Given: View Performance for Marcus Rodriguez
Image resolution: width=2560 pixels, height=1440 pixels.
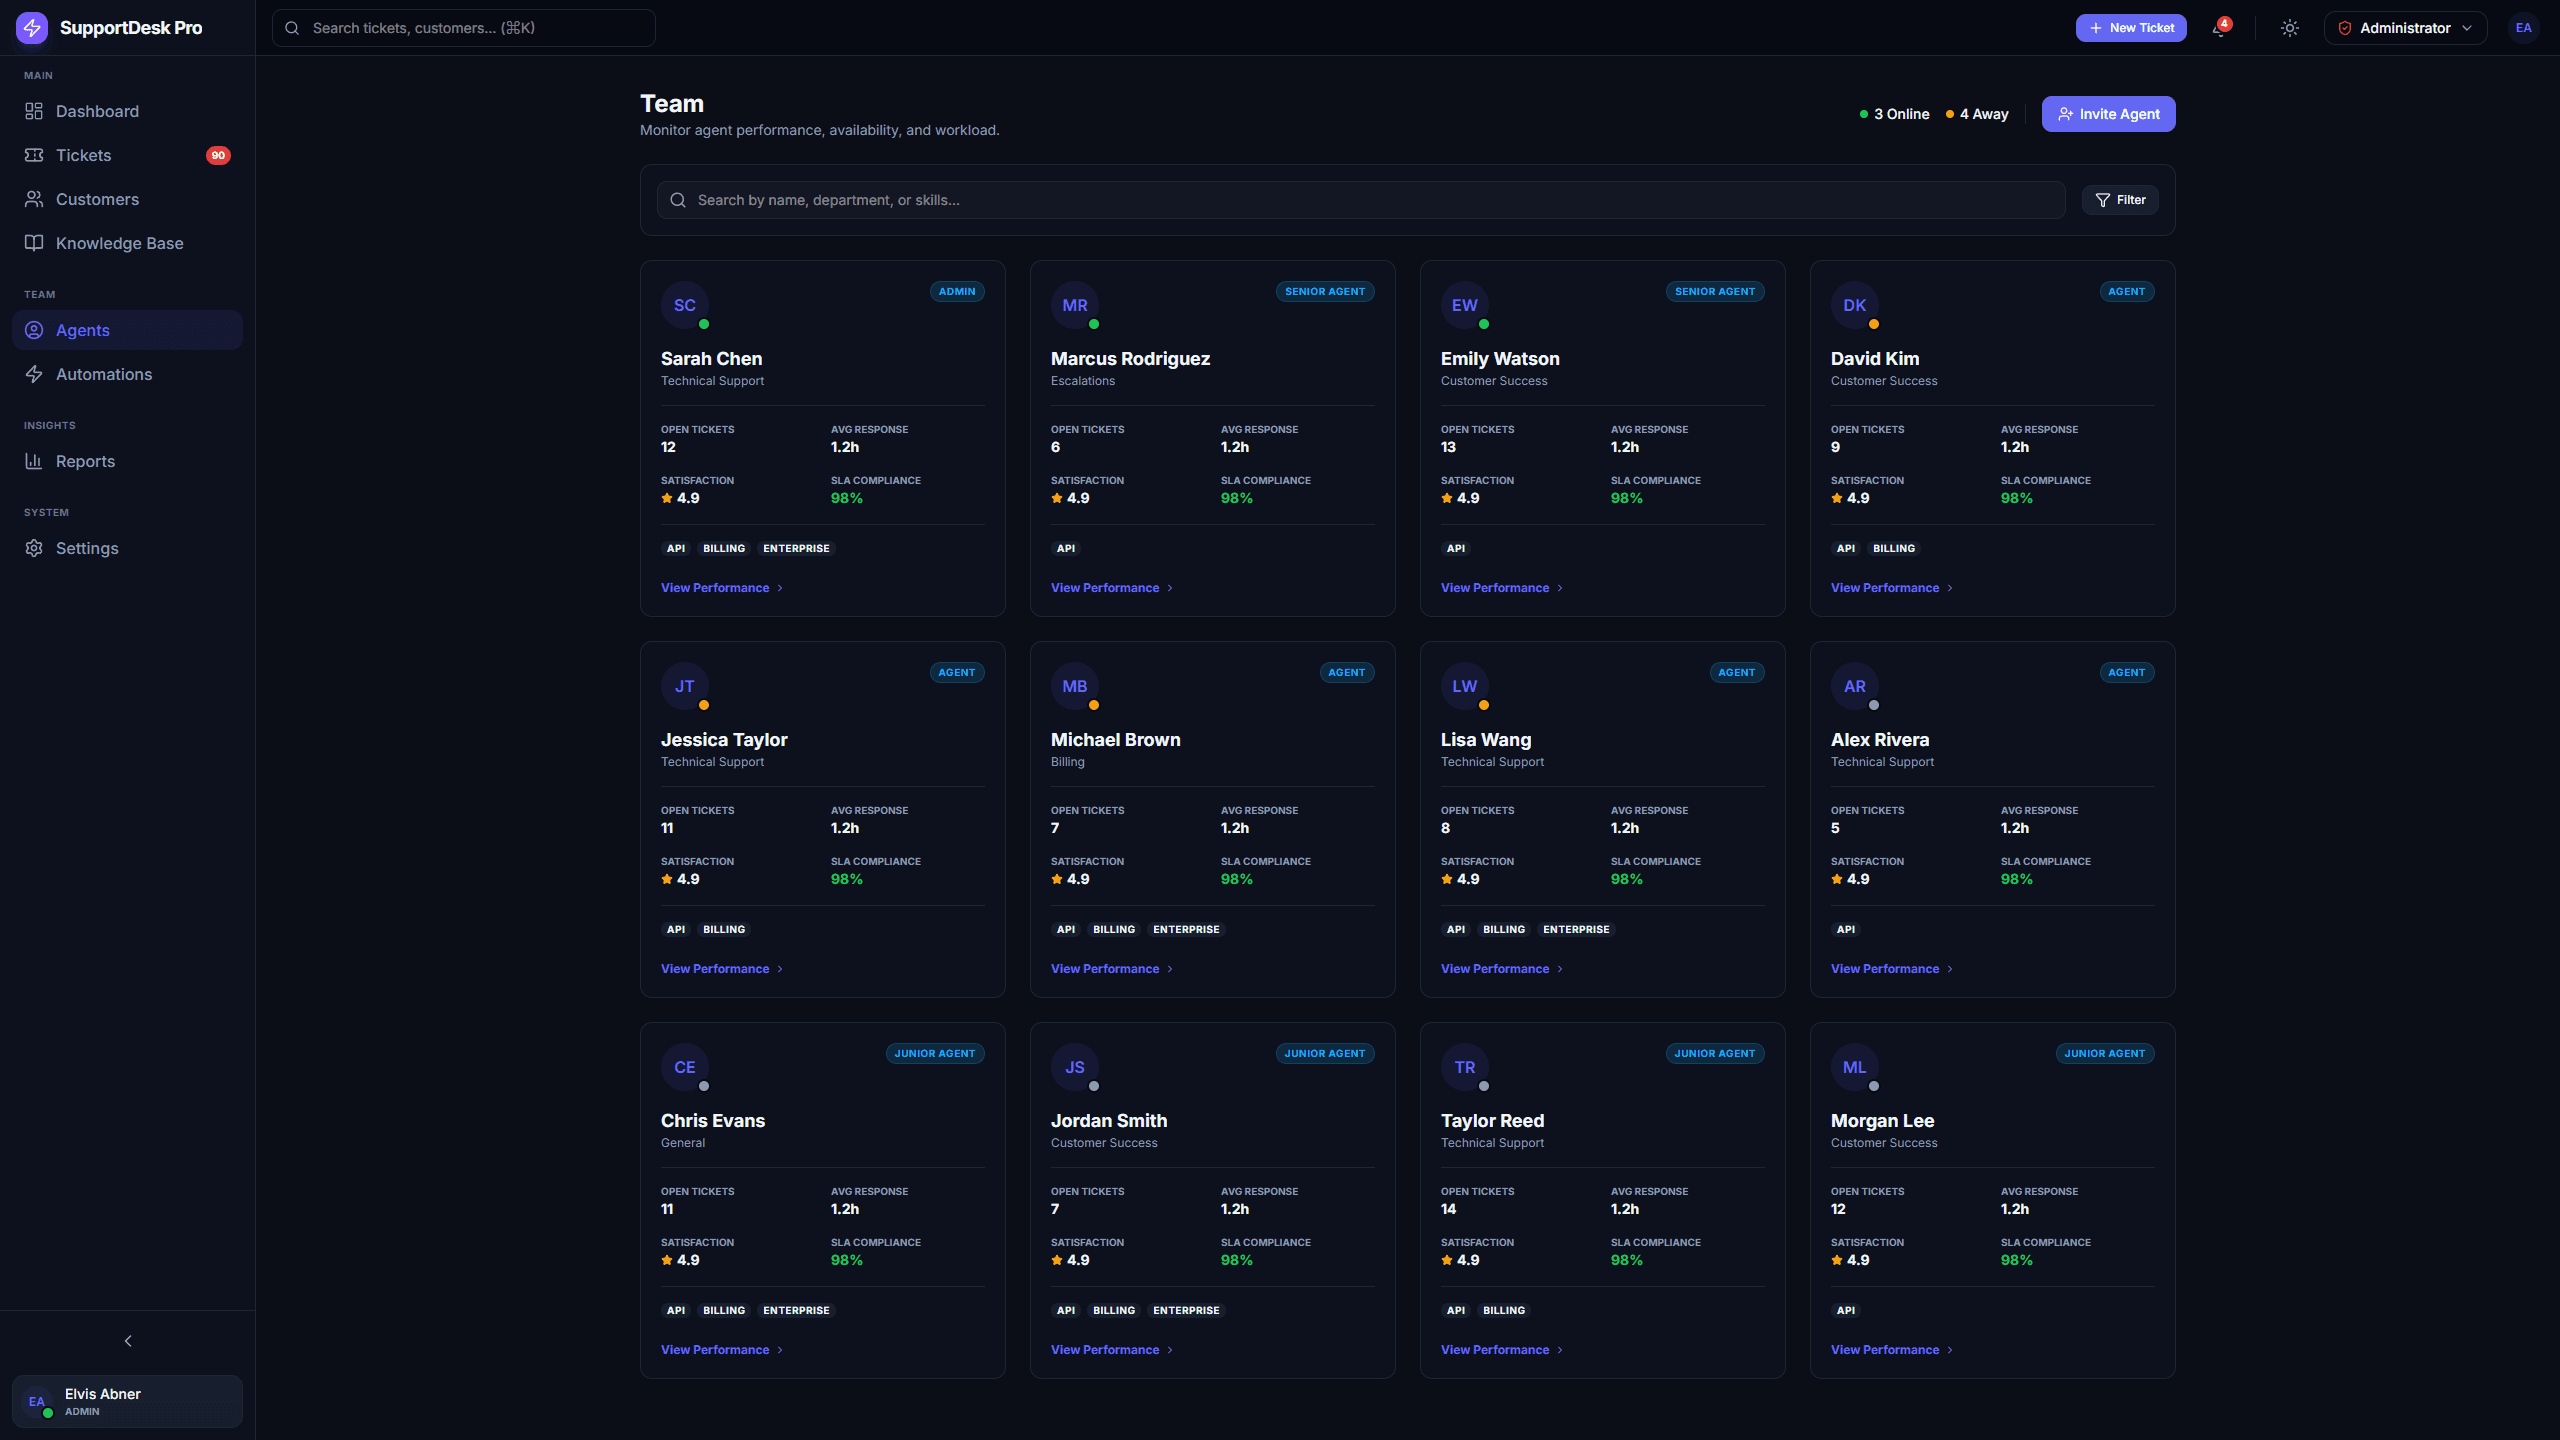Looking at the screenshot, I should click(1112, 588).
